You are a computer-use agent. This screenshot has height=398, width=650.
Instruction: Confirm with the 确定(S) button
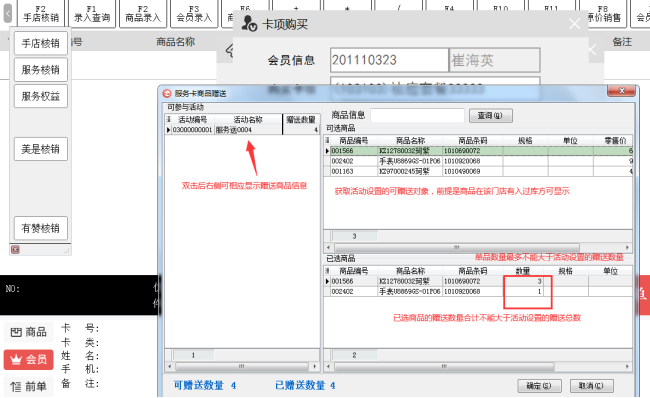(x=539, y=386)
